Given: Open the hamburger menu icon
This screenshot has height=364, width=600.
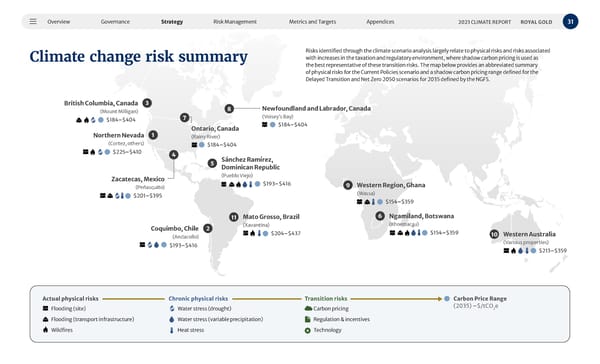Looking at the screenshot, I should (x=33, y=21).
